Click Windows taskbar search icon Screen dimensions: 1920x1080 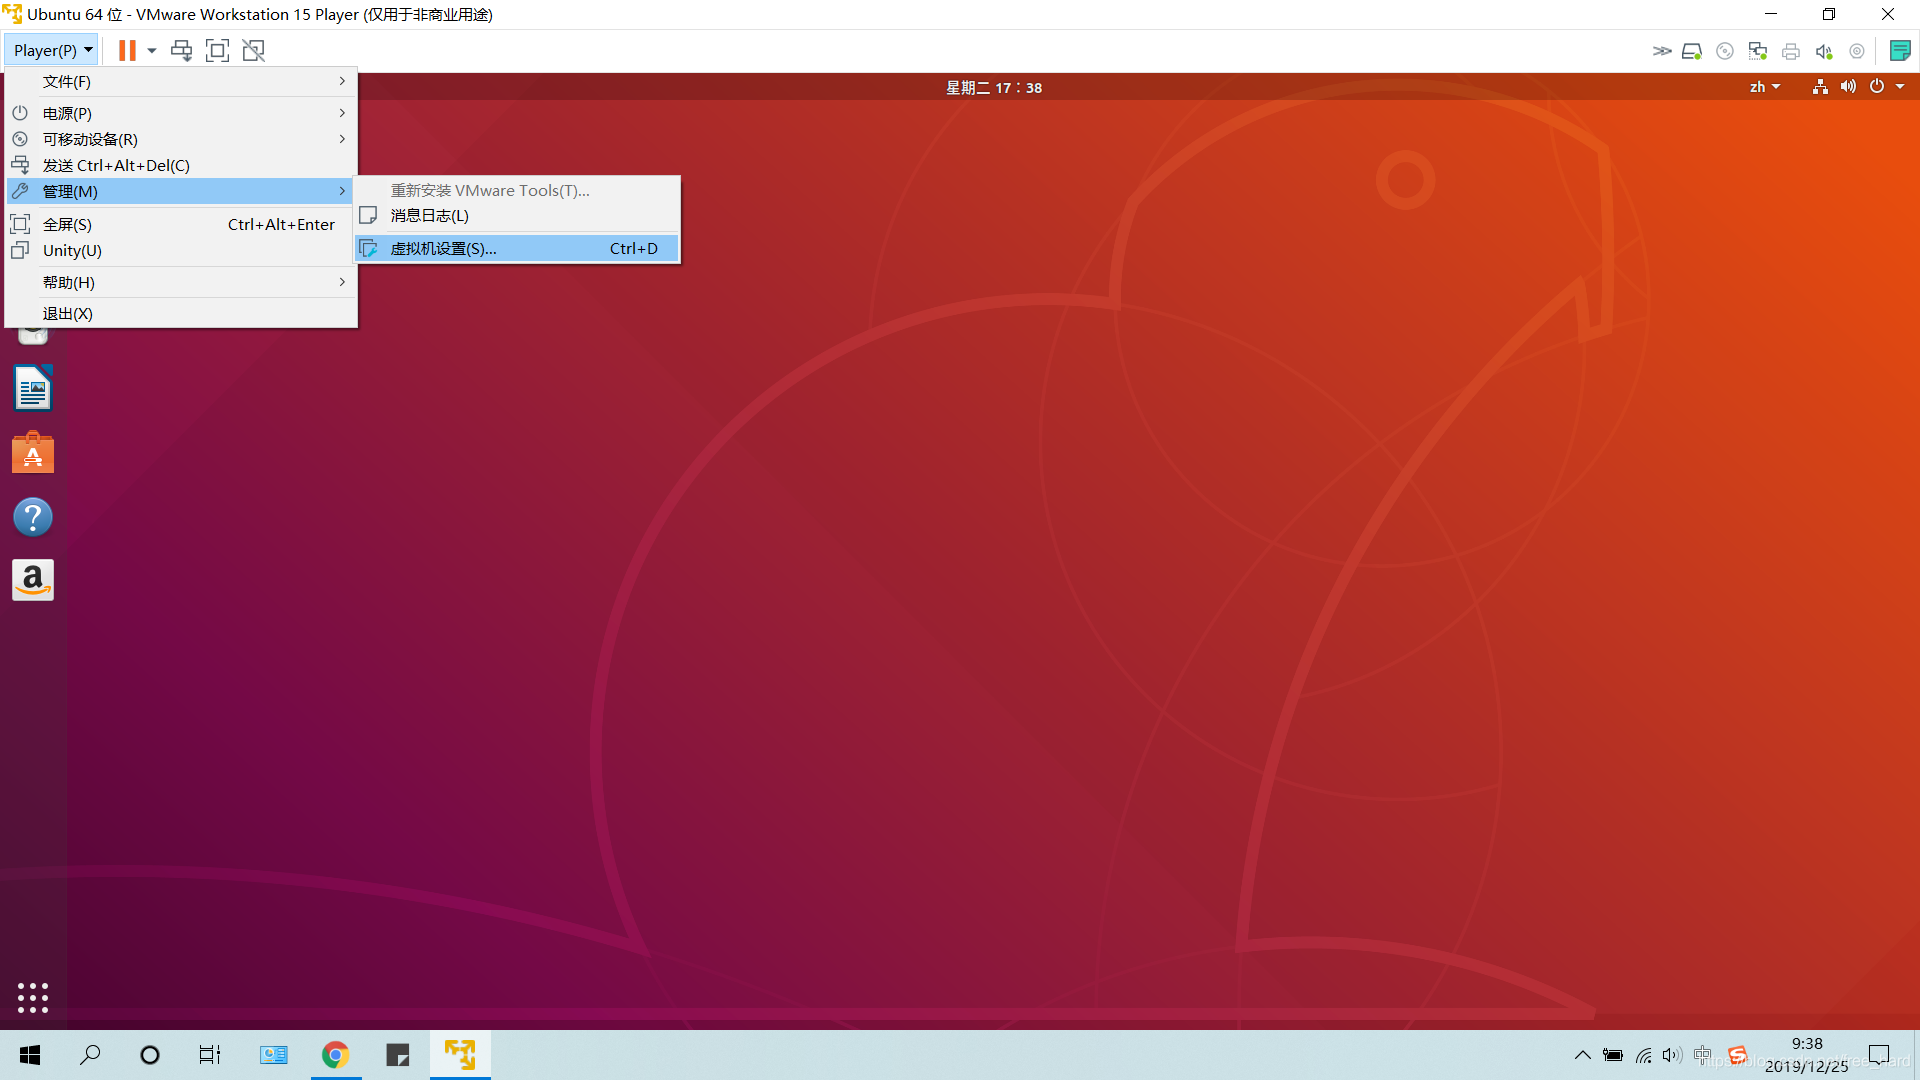point(90,1055)
